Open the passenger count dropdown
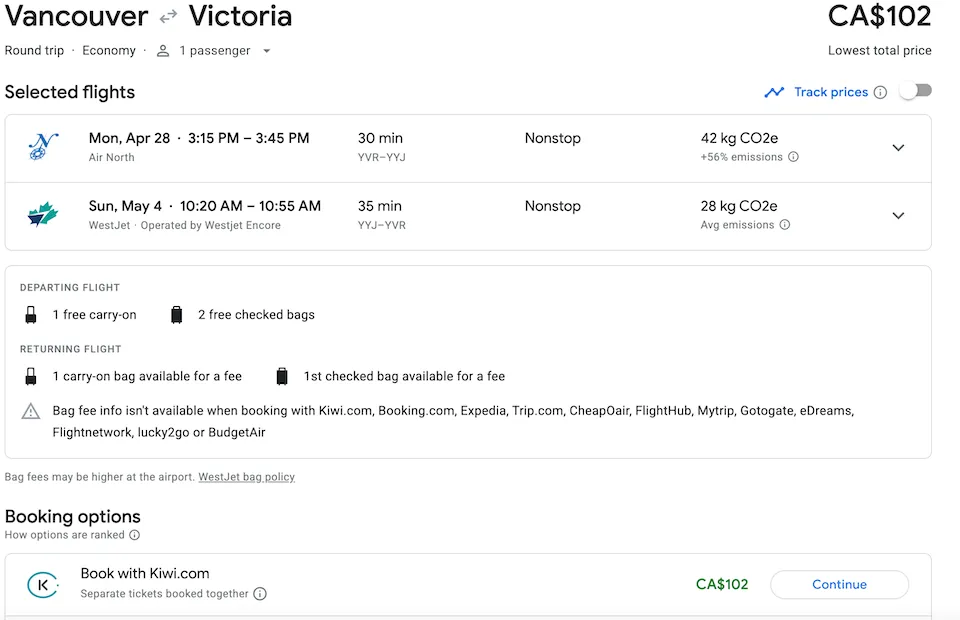Screen dimensions: 960x620 click(x=214, y=51)
